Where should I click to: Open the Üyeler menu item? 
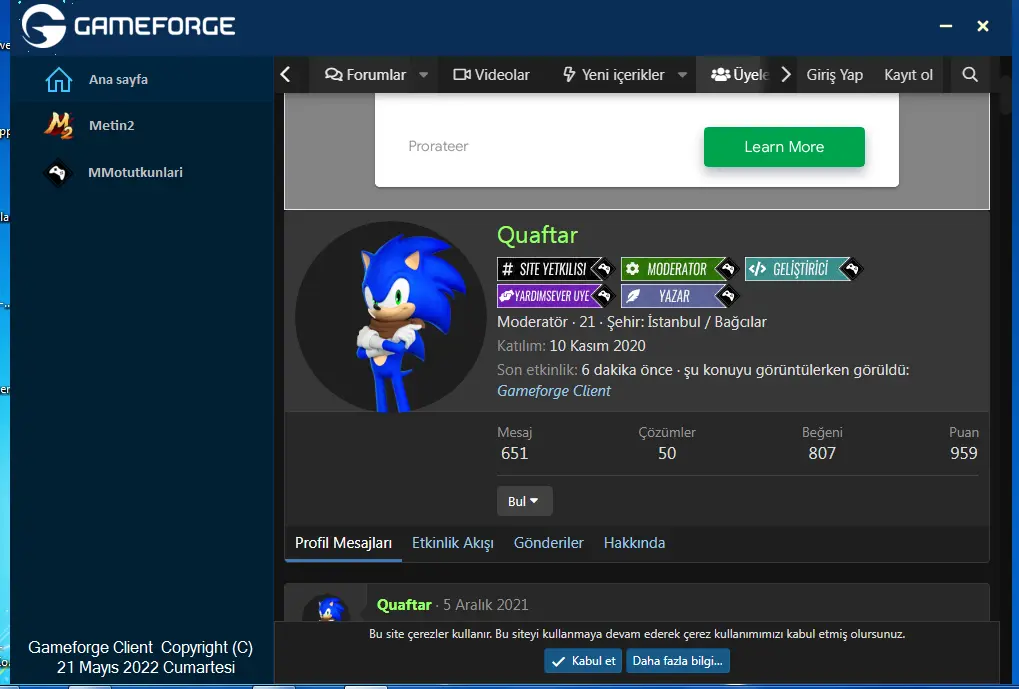click(x=740, y=75)
